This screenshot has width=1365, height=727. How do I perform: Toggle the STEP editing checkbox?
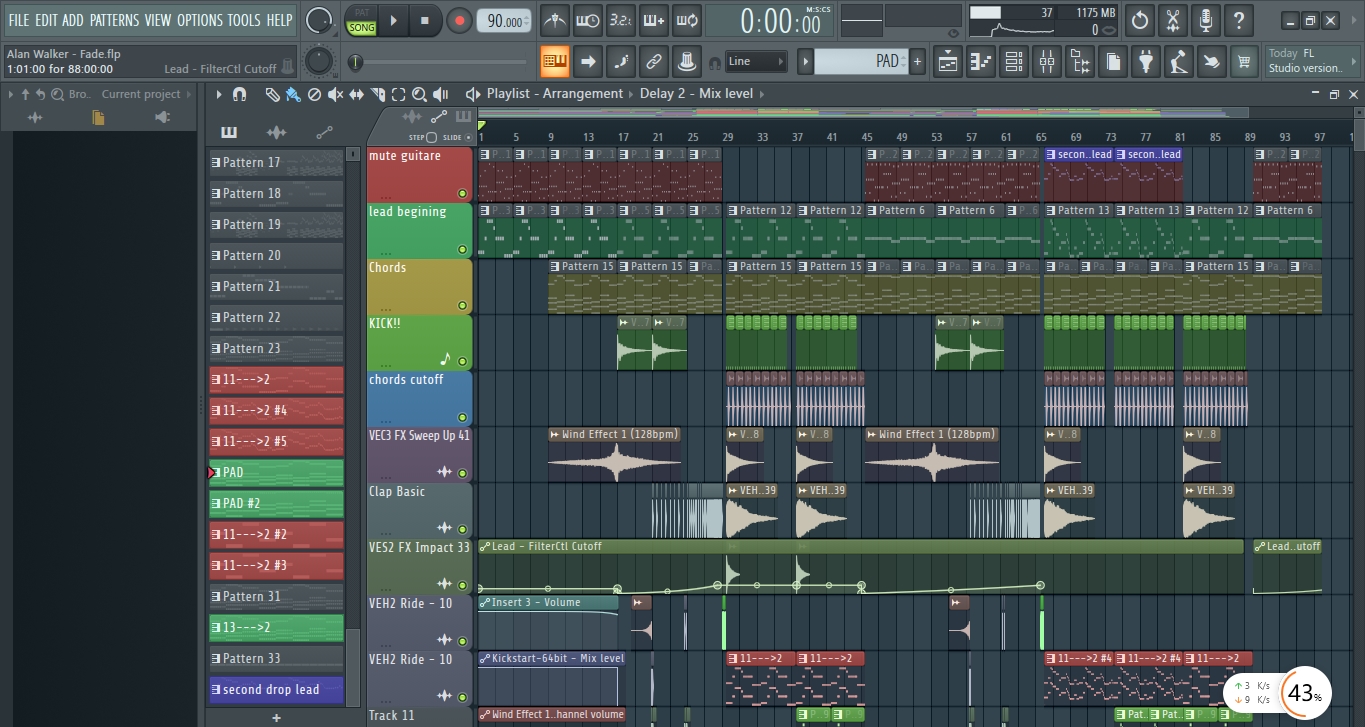coord(431,137)
